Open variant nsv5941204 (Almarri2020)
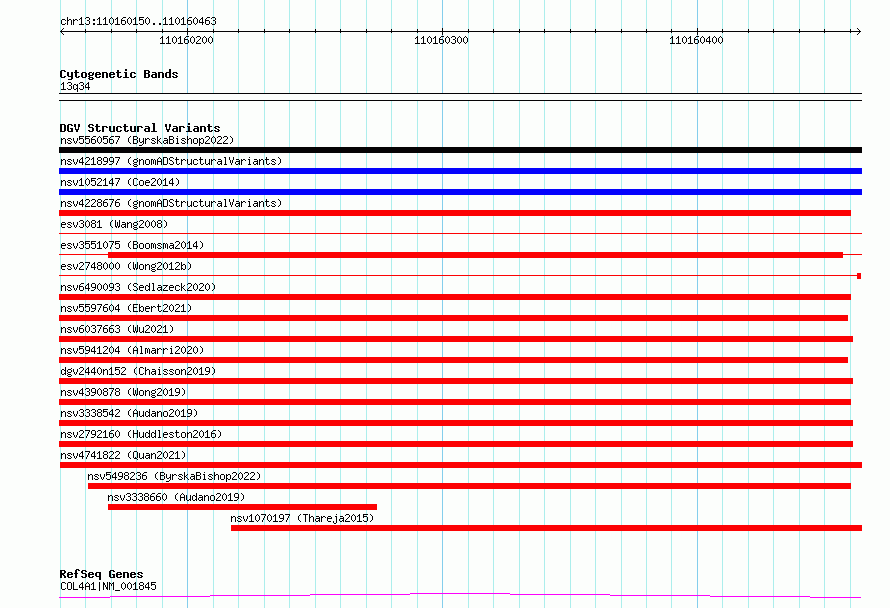This screenshot has width=890, height=608. 132,350
